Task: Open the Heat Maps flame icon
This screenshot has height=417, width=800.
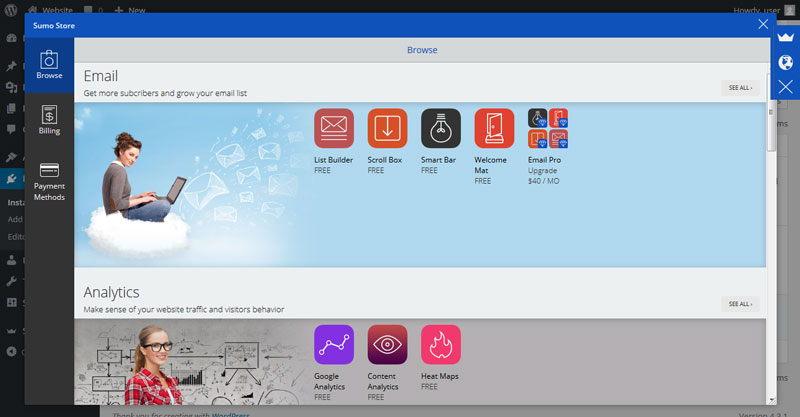Action: [x=441, y=345]
